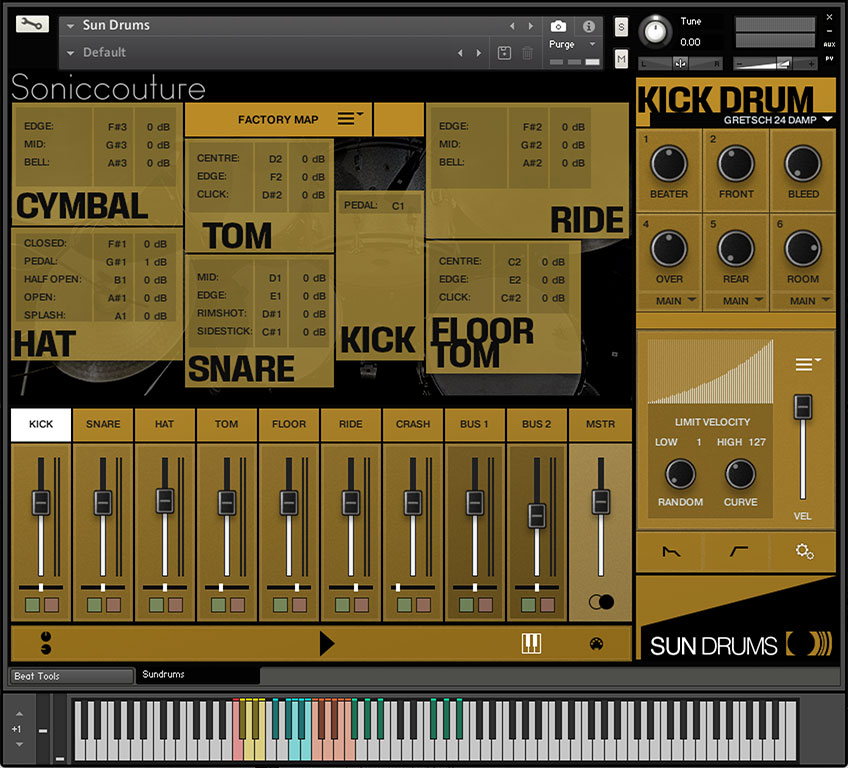
Task: Select the SNARE drum pad
Action: click(x=259, y=321)
